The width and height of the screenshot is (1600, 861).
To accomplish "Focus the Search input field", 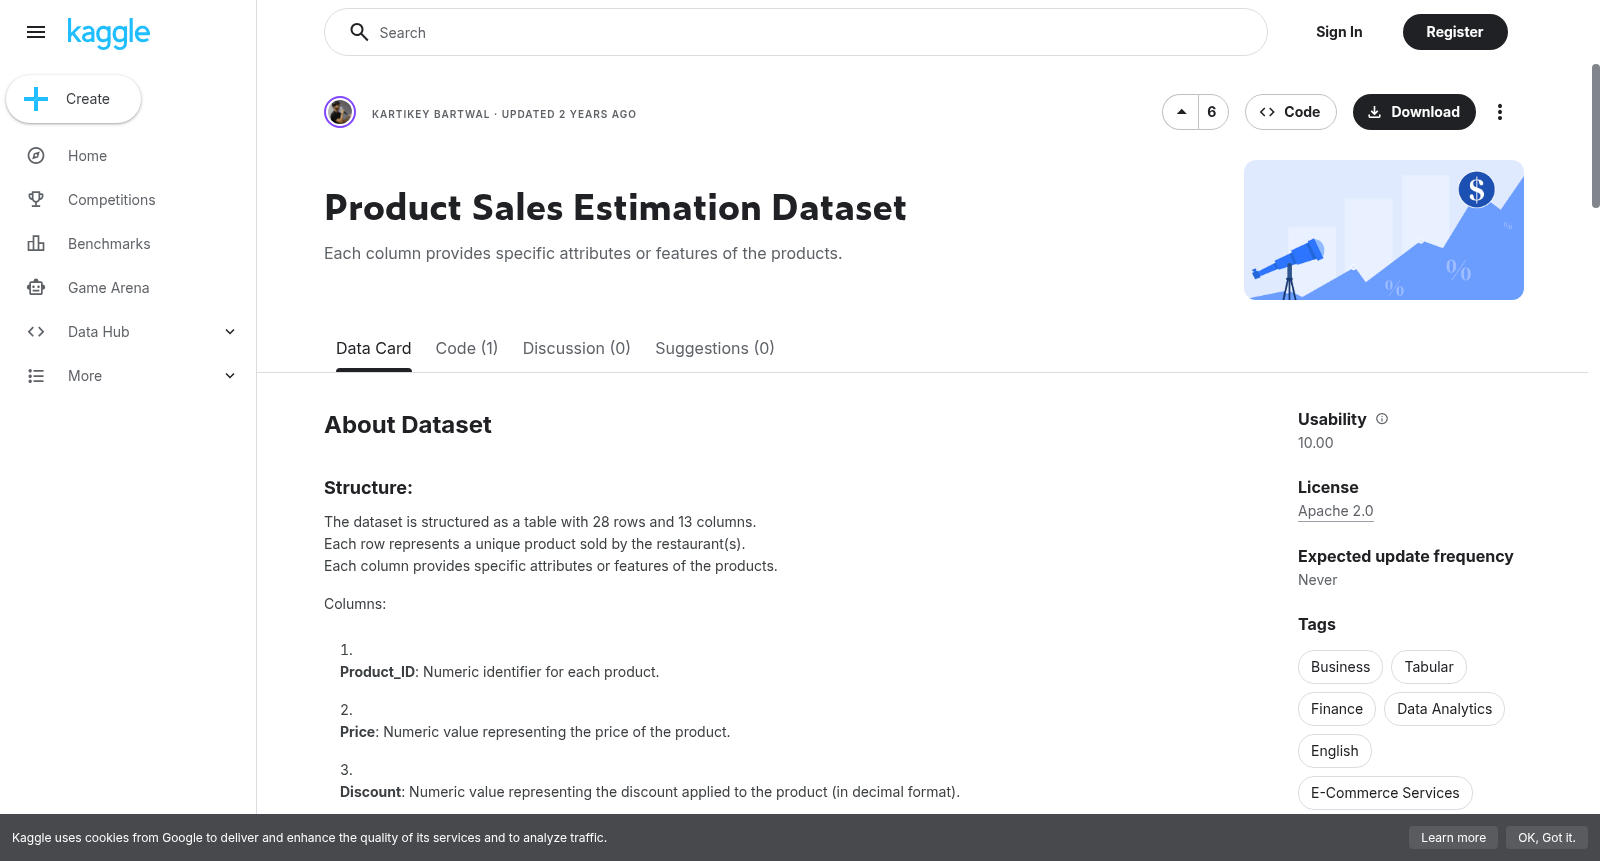I will [x=796, y=32].
